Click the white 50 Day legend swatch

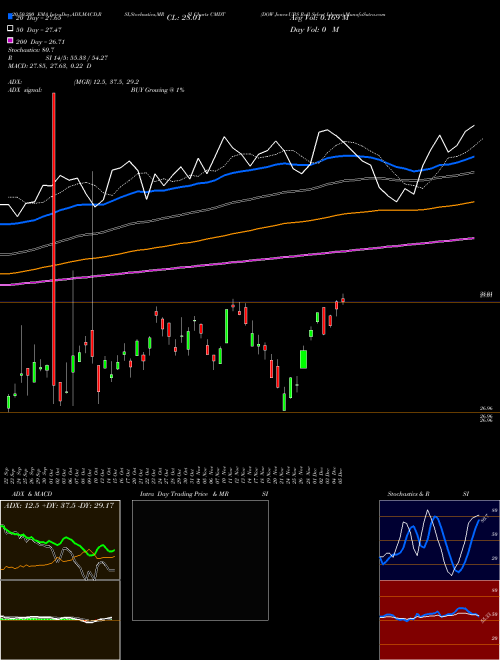click(x=10, y=29)
